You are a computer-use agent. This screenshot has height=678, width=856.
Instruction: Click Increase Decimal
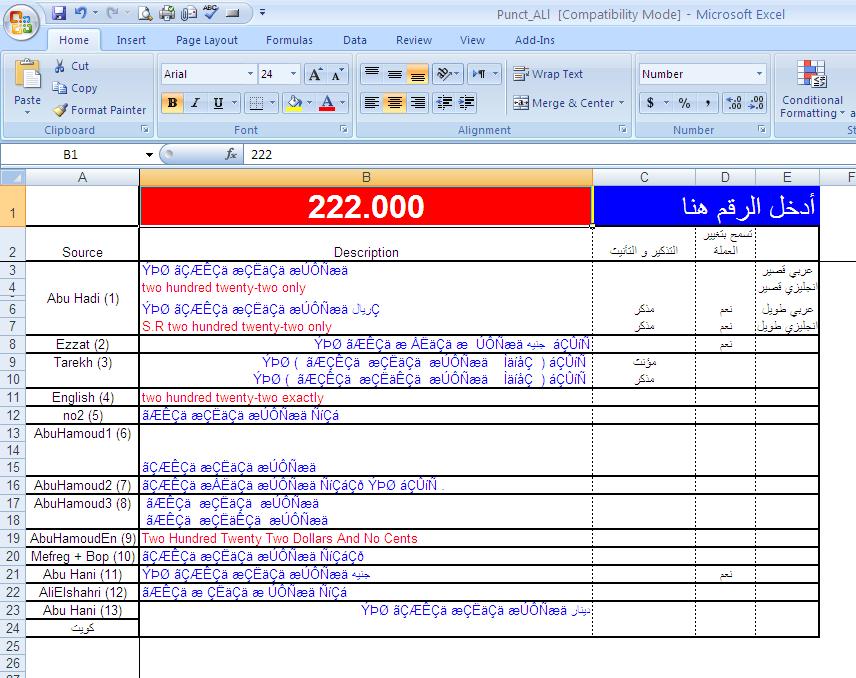(733, 103)
